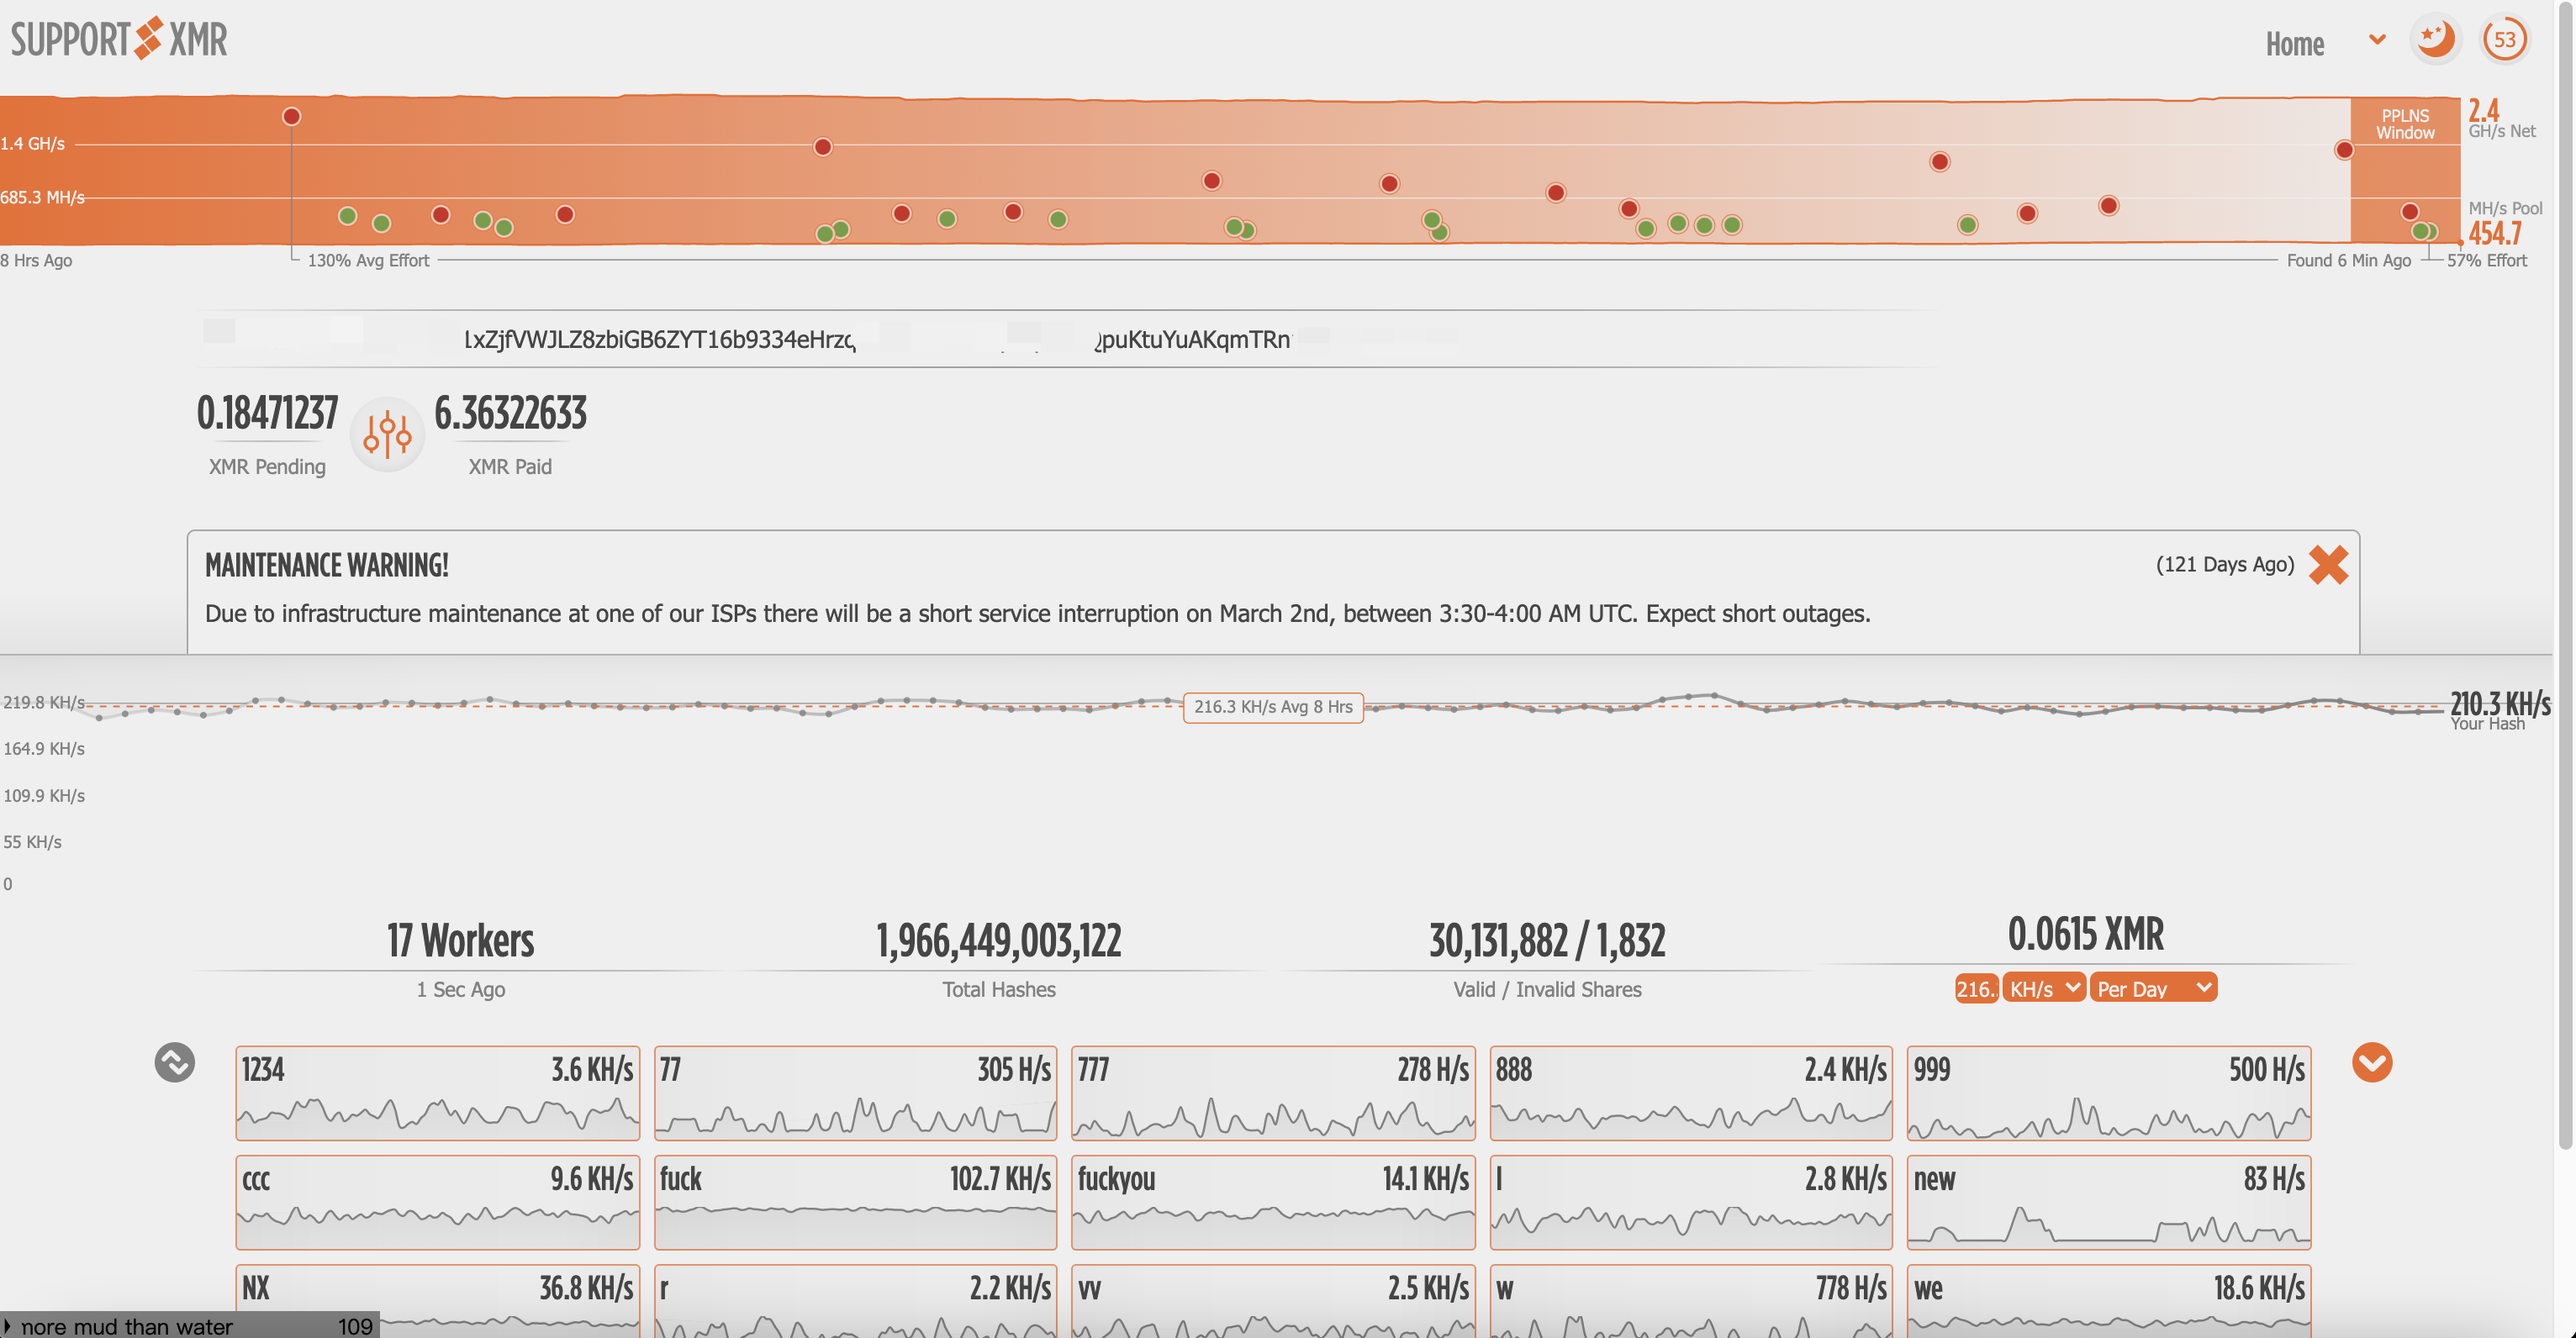This screenshot has height=1338, width=2576.
Task: Click the PPLNS Window label
Action: click(2405, 124)
